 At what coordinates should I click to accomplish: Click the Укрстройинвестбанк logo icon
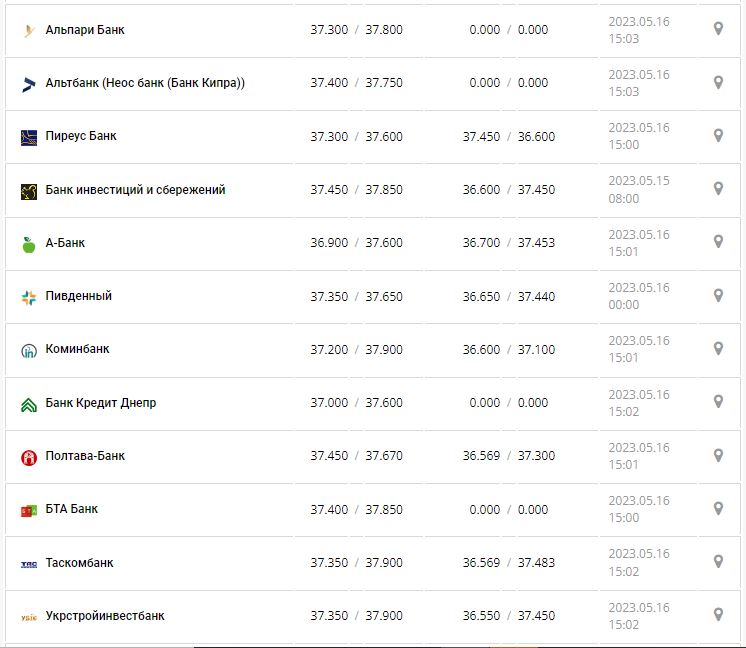click(x=28, y=617)
